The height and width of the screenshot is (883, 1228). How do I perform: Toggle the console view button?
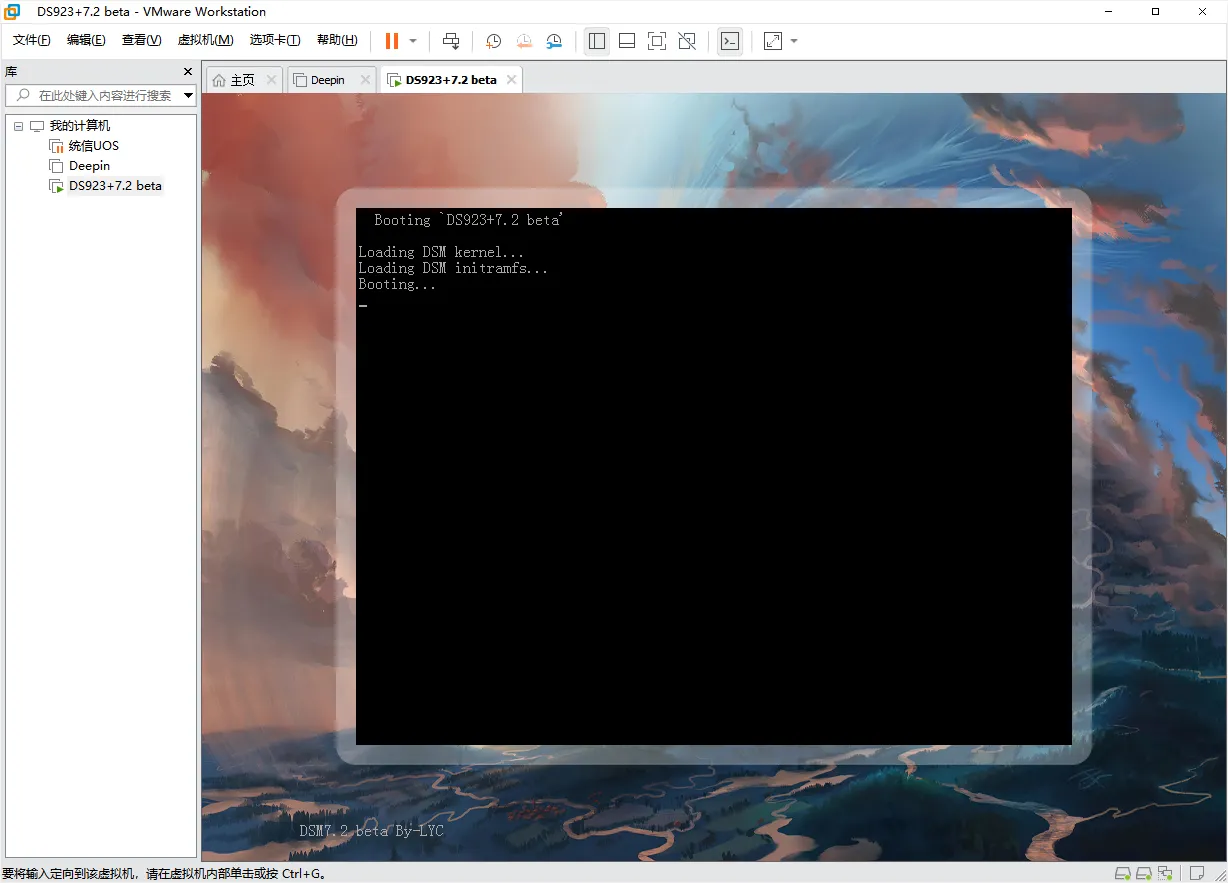click(730, 41)
